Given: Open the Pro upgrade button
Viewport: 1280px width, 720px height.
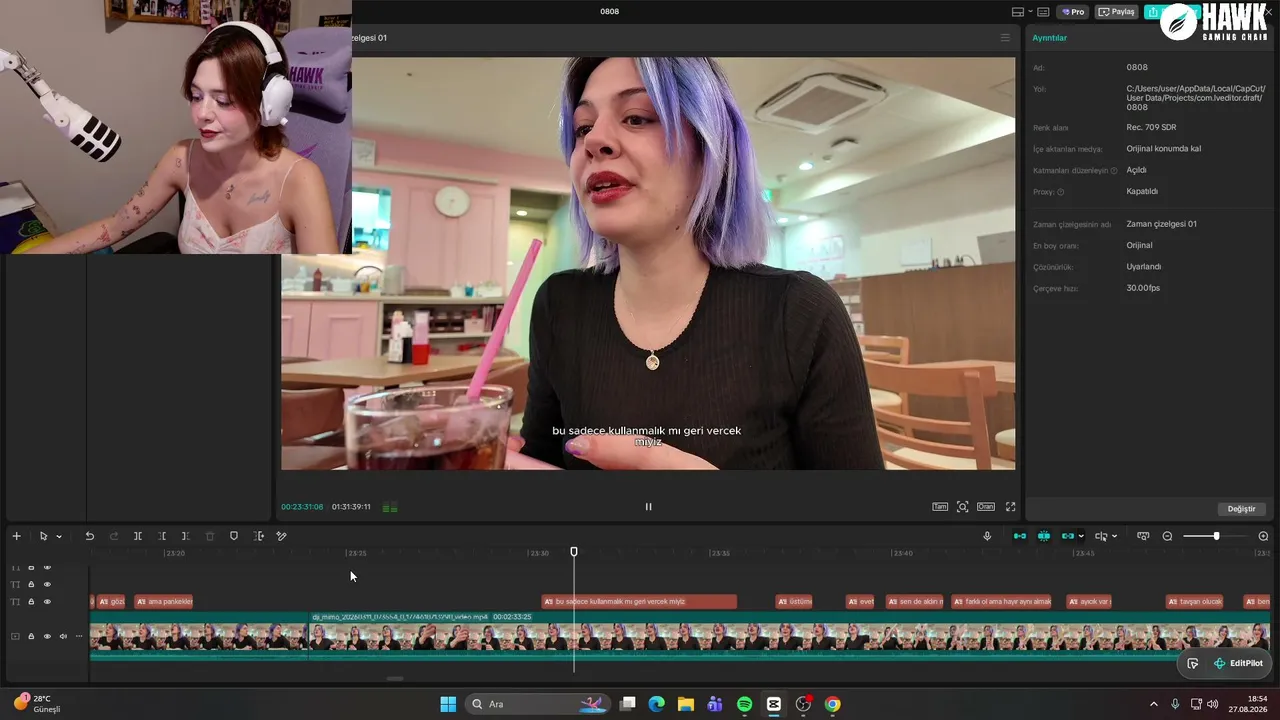Looking at the screenshot, I should pyautogui.click(x=1074, y=12).
